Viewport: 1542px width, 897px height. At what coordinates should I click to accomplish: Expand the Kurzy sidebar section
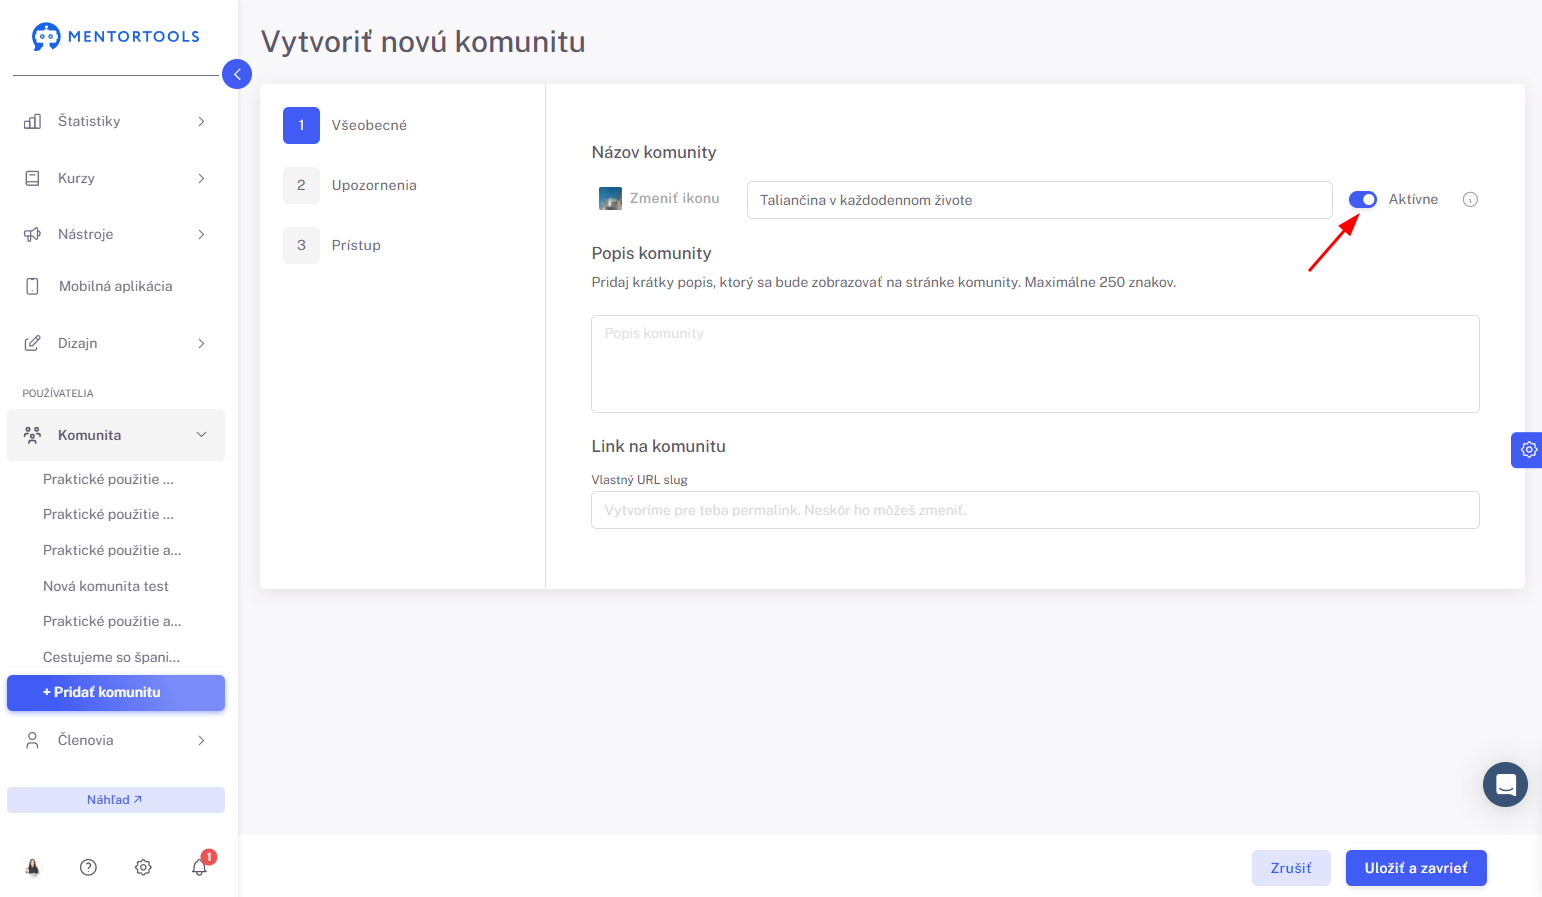[x=116, y=178]
